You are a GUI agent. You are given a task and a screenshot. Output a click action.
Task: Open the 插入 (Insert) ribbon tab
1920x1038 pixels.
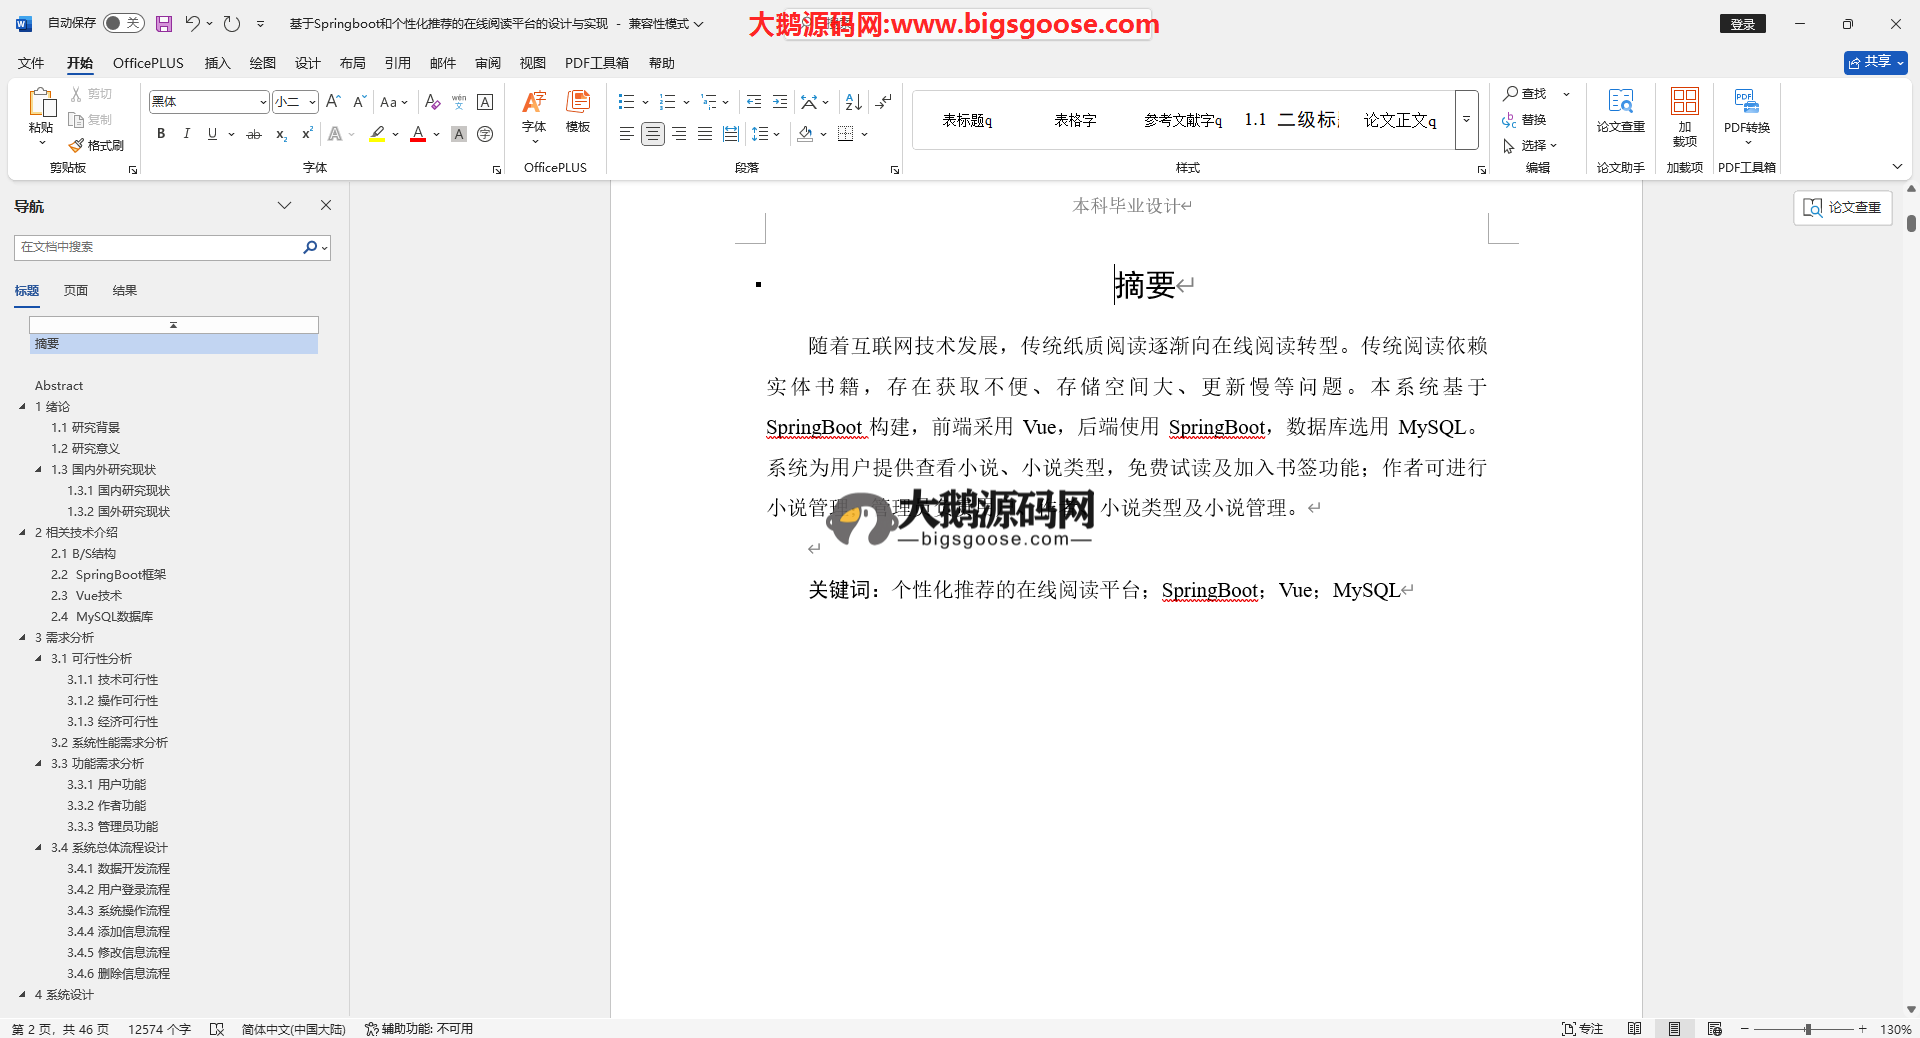coord(217,63)
